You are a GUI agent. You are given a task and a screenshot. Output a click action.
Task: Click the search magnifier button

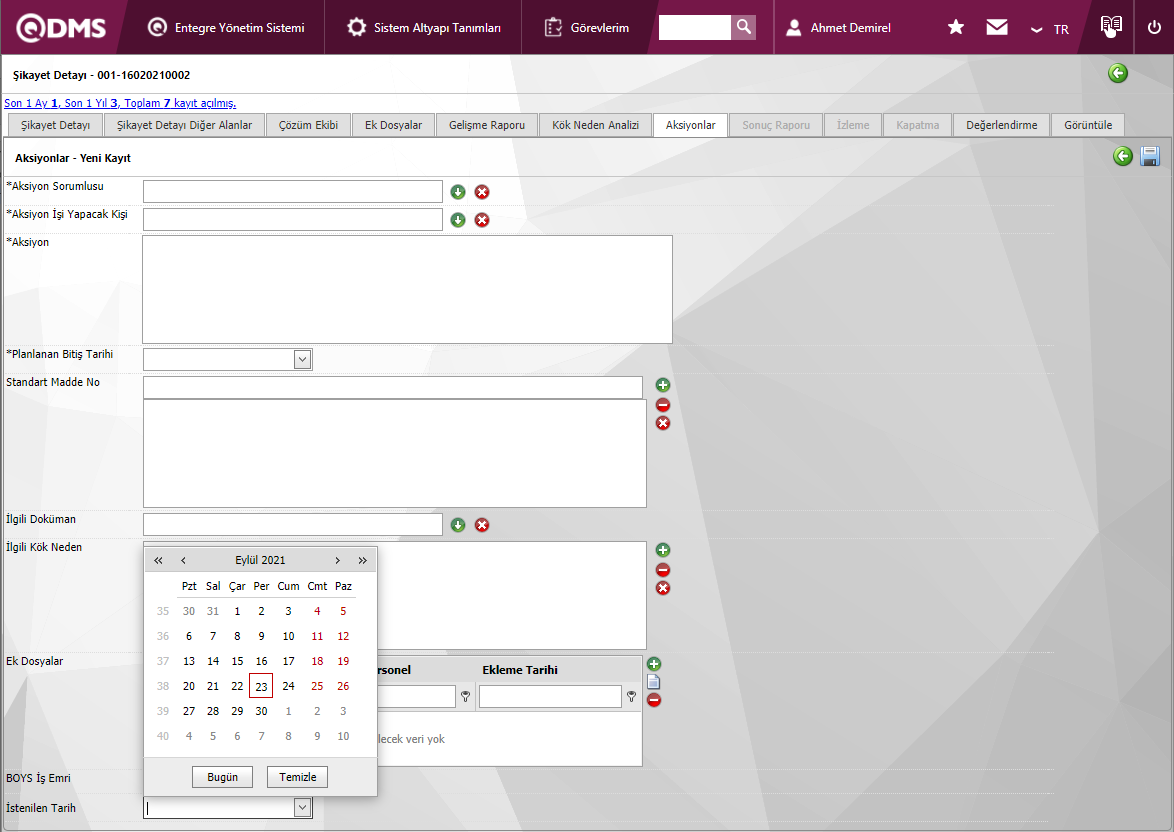[743, 27]
